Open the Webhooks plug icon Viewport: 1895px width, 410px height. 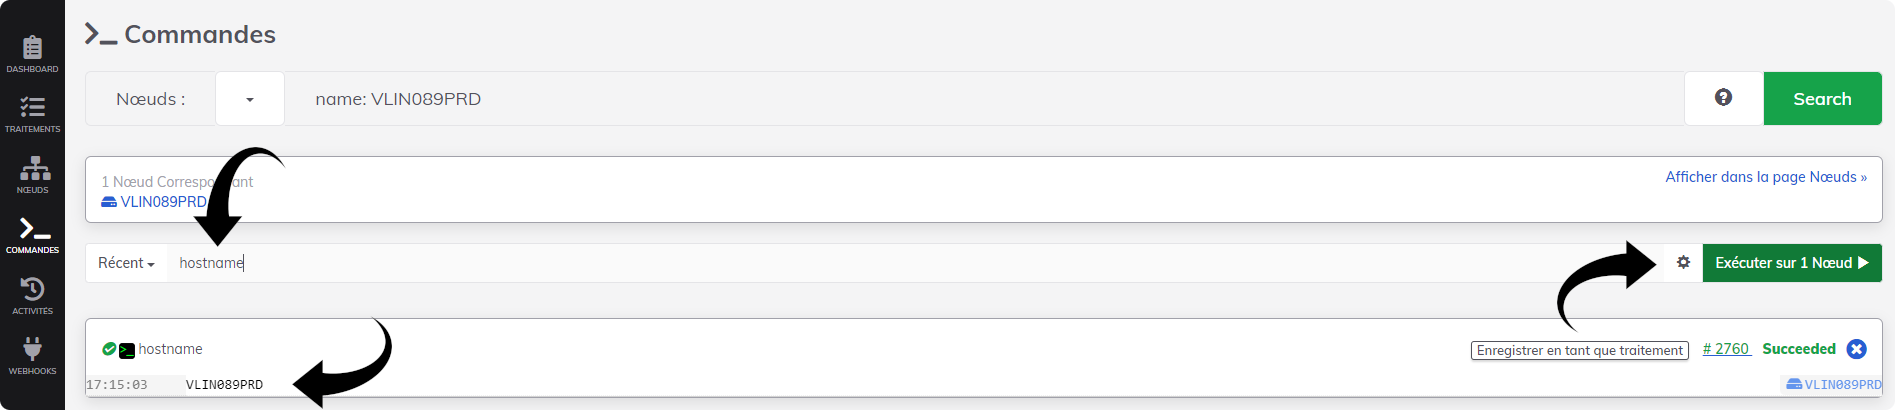(x=32, y=357)
